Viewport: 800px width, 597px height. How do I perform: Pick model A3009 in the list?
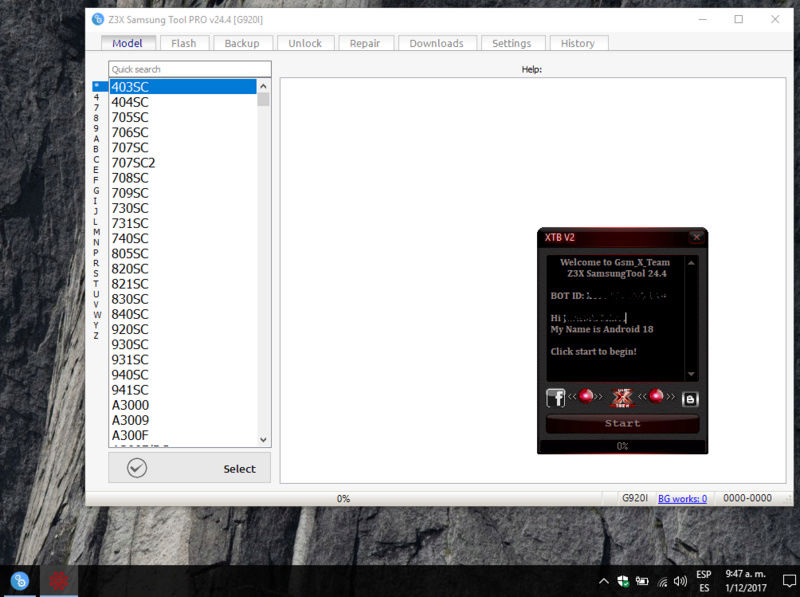click(183, 420)
